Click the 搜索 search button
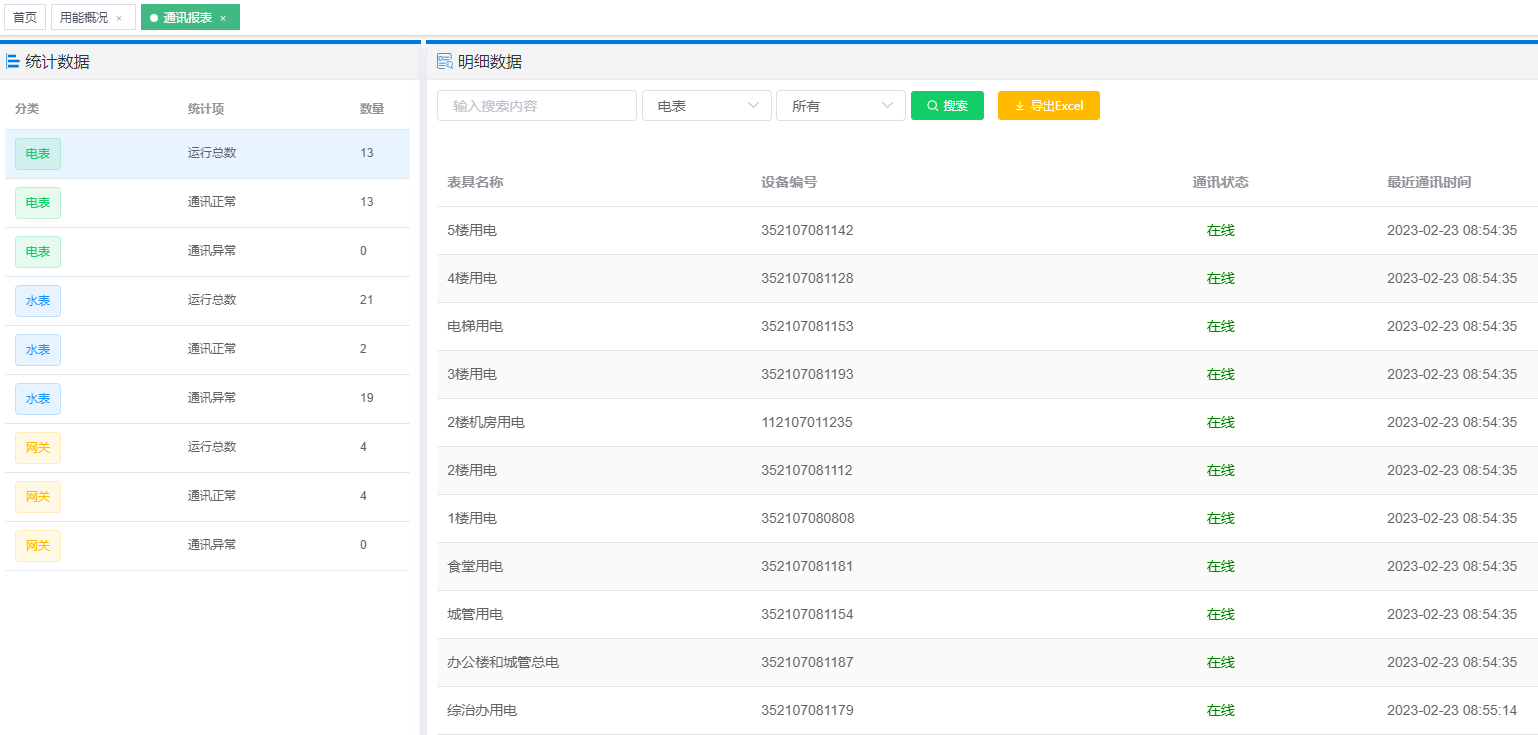Viewport: 1538px width, 735px height. (x=947, y=105)
